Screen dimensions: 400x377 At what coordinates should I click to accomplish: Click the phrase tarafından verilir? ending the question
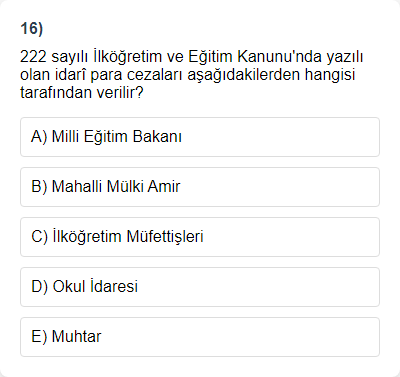(82, 93)
